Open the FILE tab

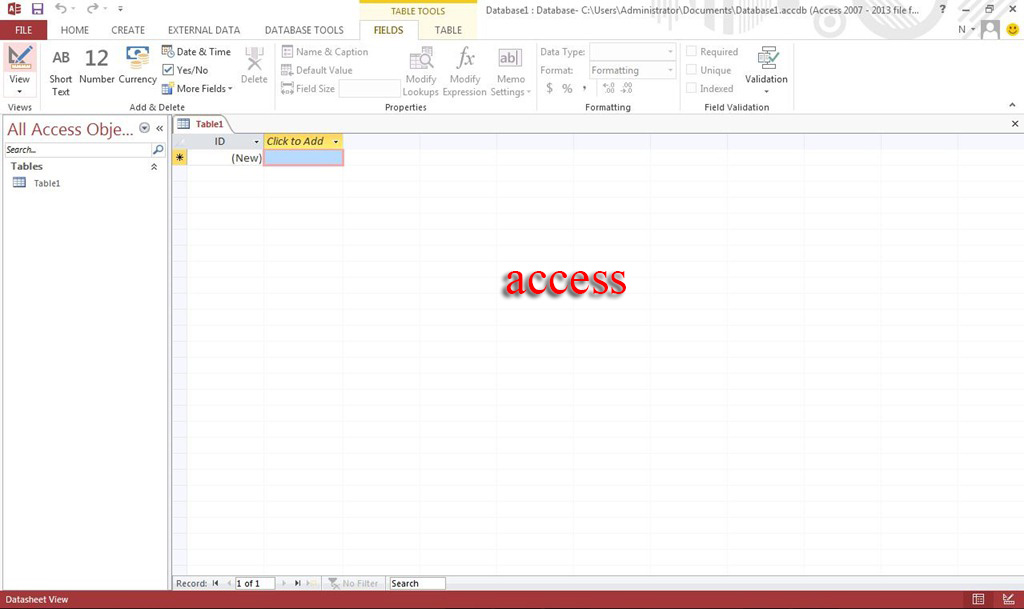24,30
